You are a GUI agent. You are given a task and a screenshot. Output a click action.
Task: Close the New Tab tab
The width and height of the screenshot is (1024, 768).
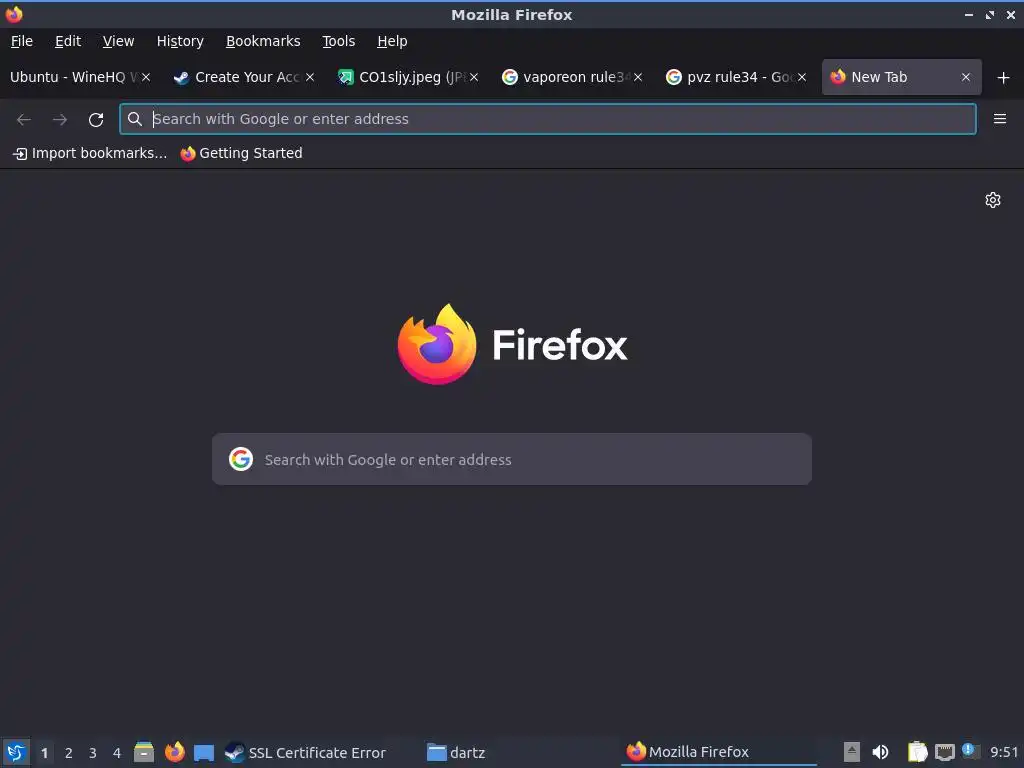tap(966, 77)
